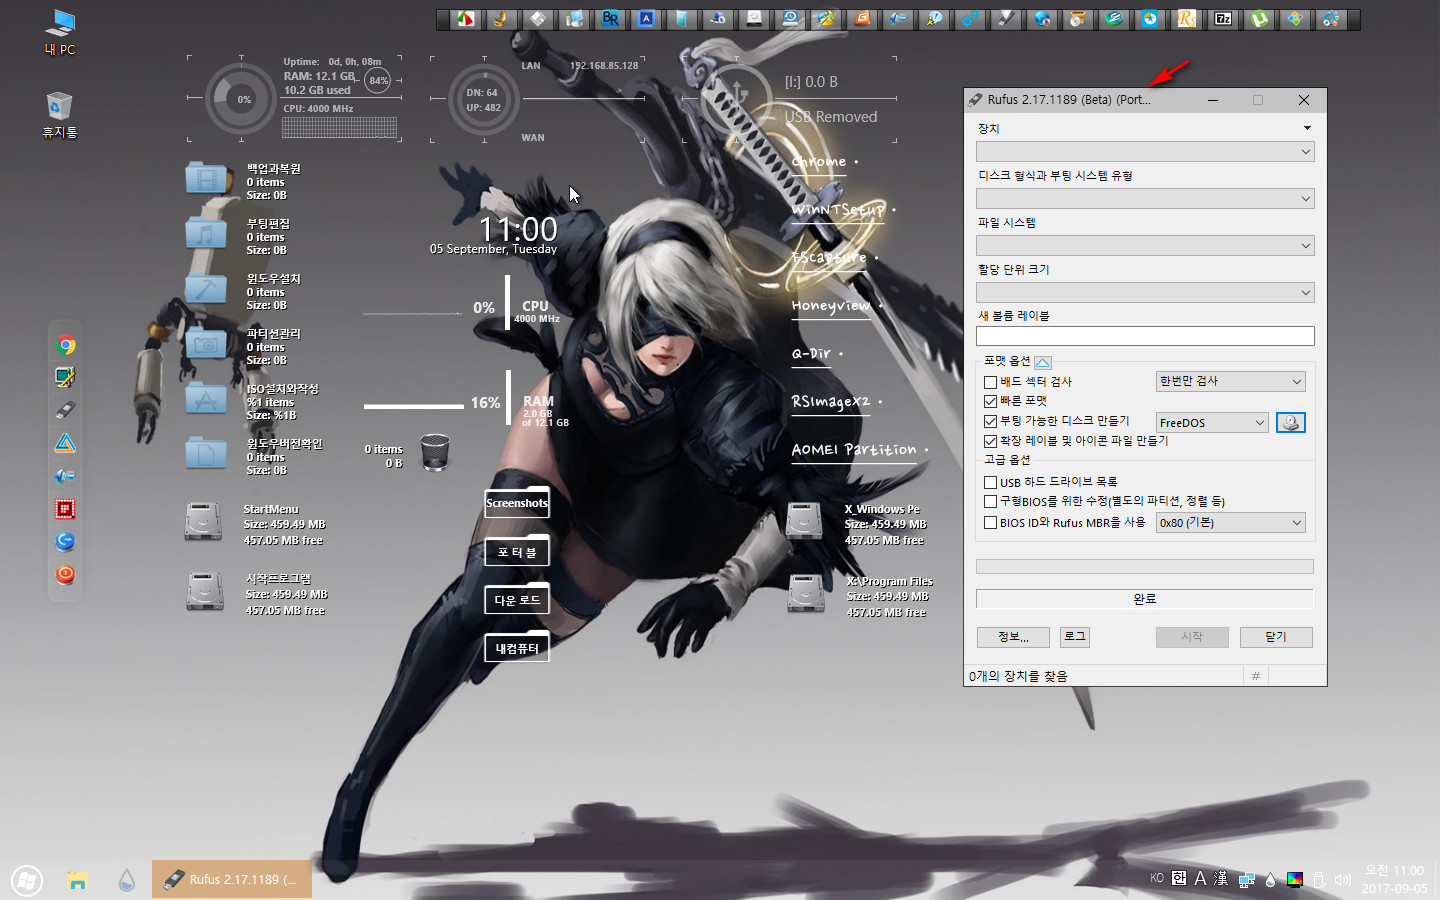Click the small arrow right of 장치 label
1440x900 pixels.
(1307, 128)
